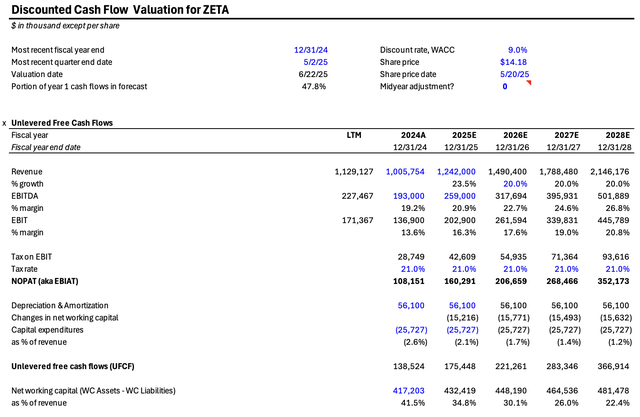Screen dimensions: 640x417
Task: Click the red comment indicator near midyear adjustment
Action: 529,83
